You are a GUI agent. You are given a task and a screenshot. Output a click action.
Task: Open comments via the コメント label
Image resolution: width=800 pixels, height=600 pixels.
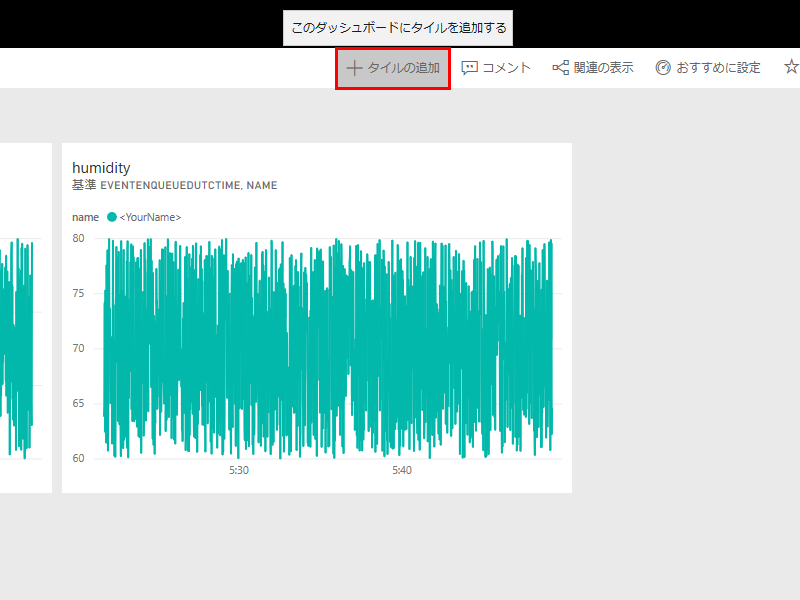pyautogui.click(x=506, y=68)
